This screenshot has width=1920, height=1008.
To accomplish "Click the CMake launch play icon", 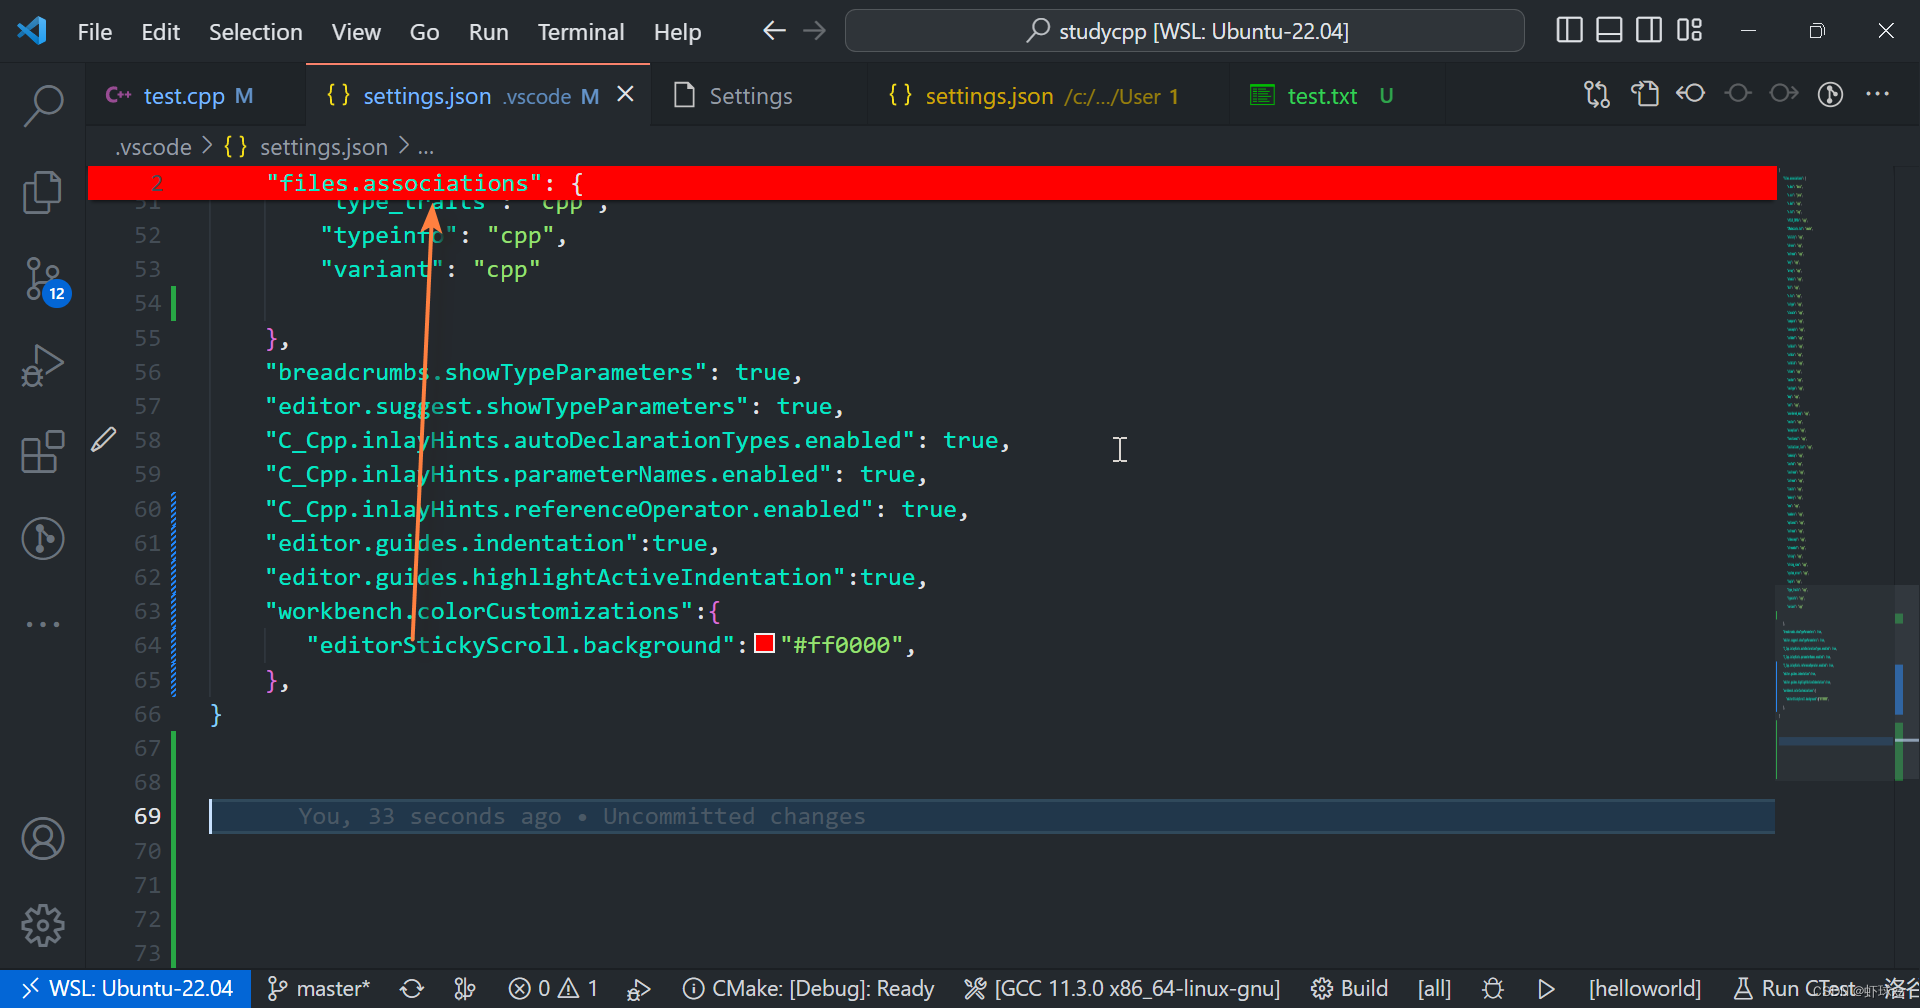I will (1546, 989).
